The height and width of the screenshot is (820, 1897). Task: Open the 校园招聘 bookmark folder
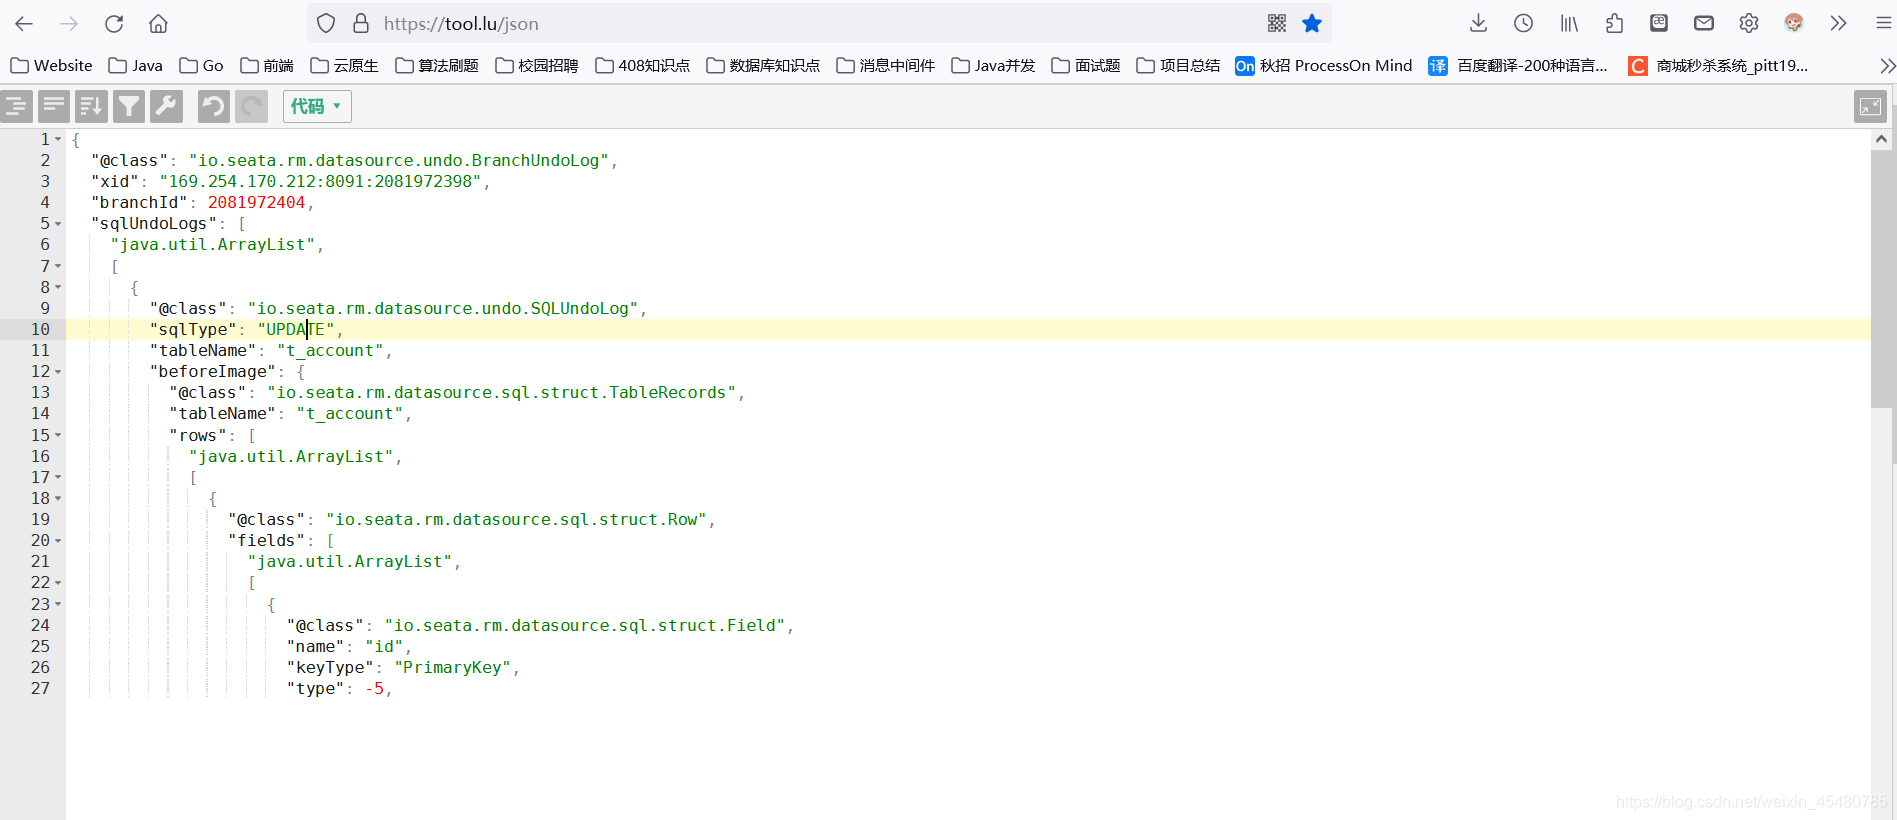[537, 66]
